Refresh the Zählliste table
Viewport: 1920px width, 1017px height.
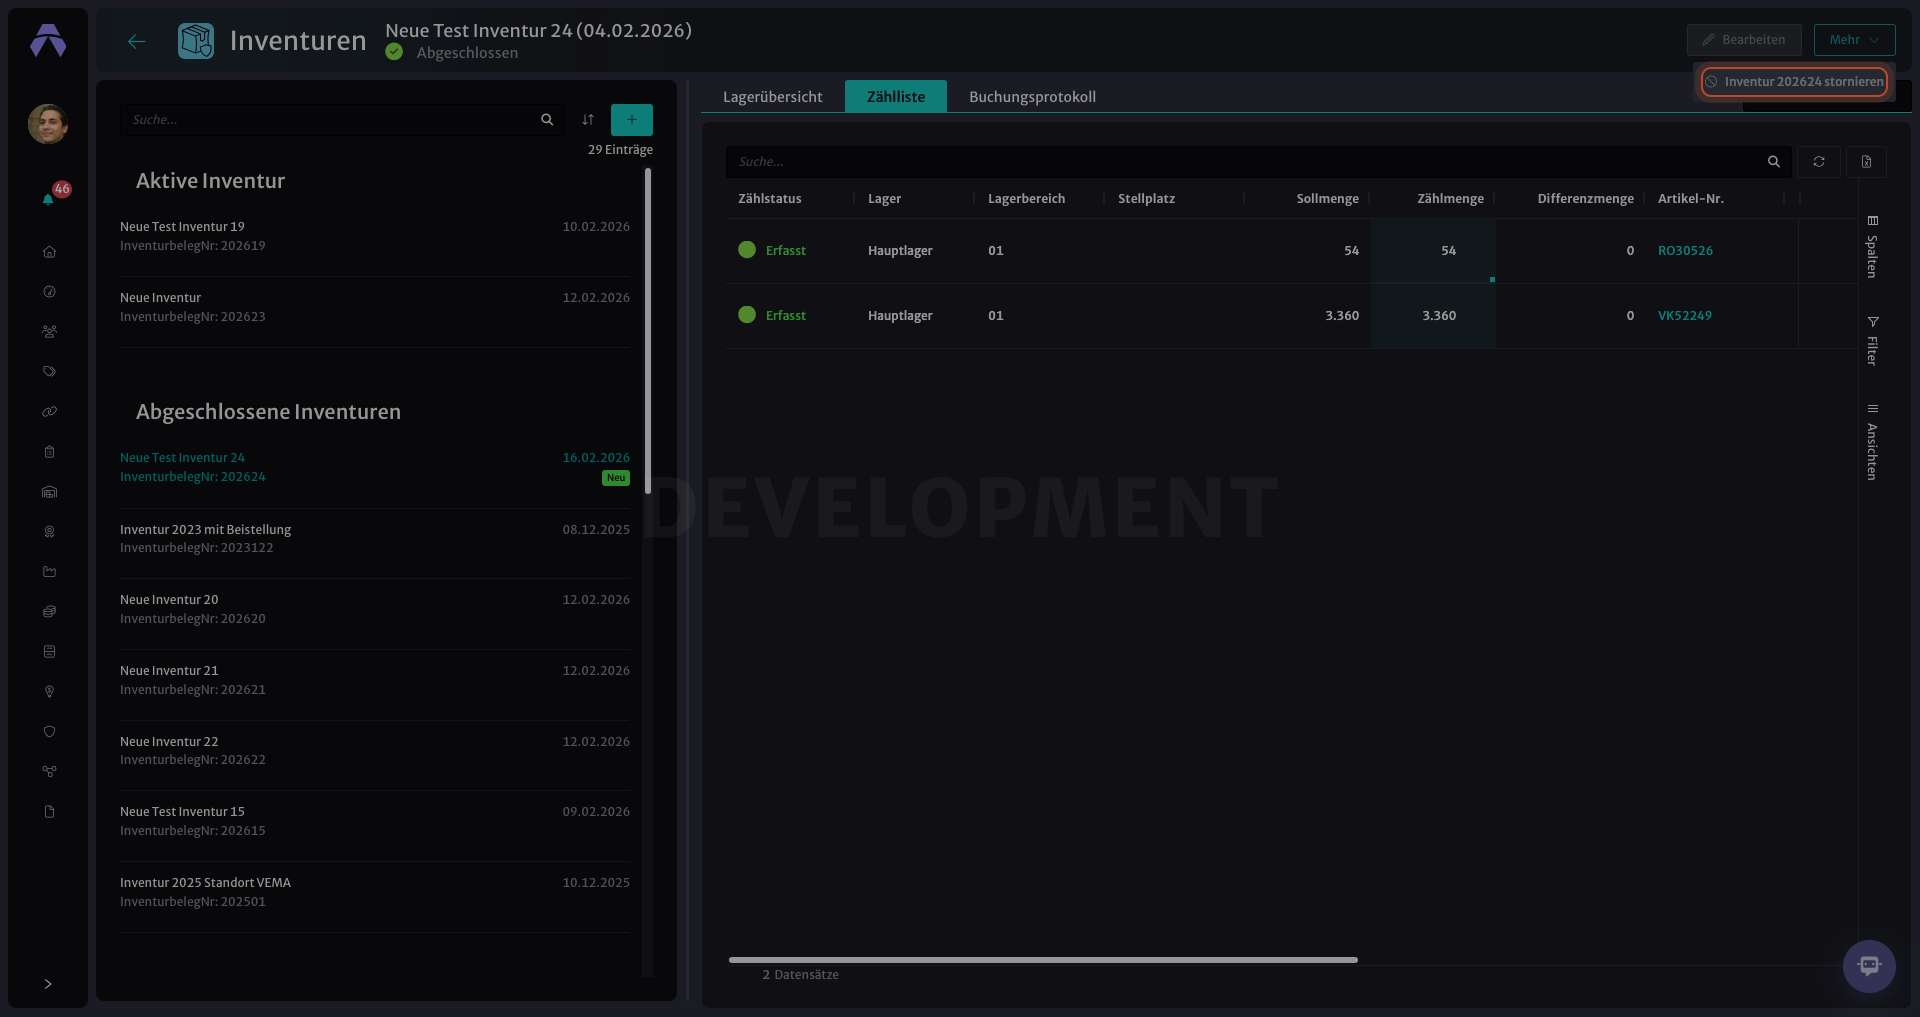point(1819,162)
